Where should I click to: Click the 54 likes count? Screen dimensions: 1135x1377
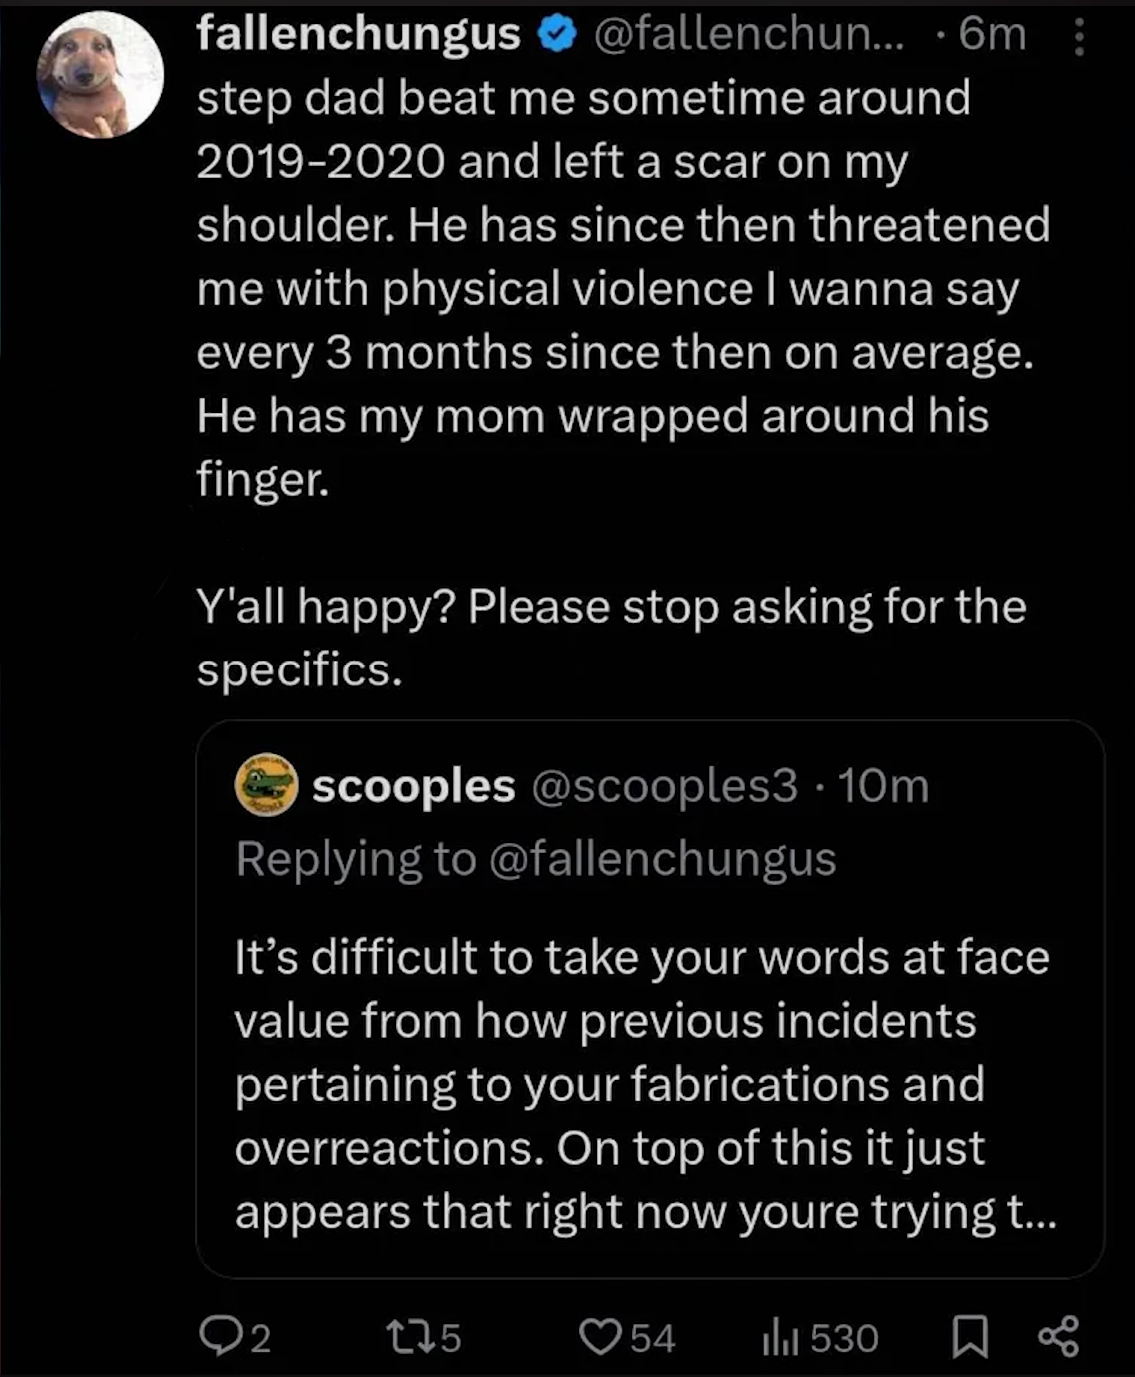(x=653, y=1338)
